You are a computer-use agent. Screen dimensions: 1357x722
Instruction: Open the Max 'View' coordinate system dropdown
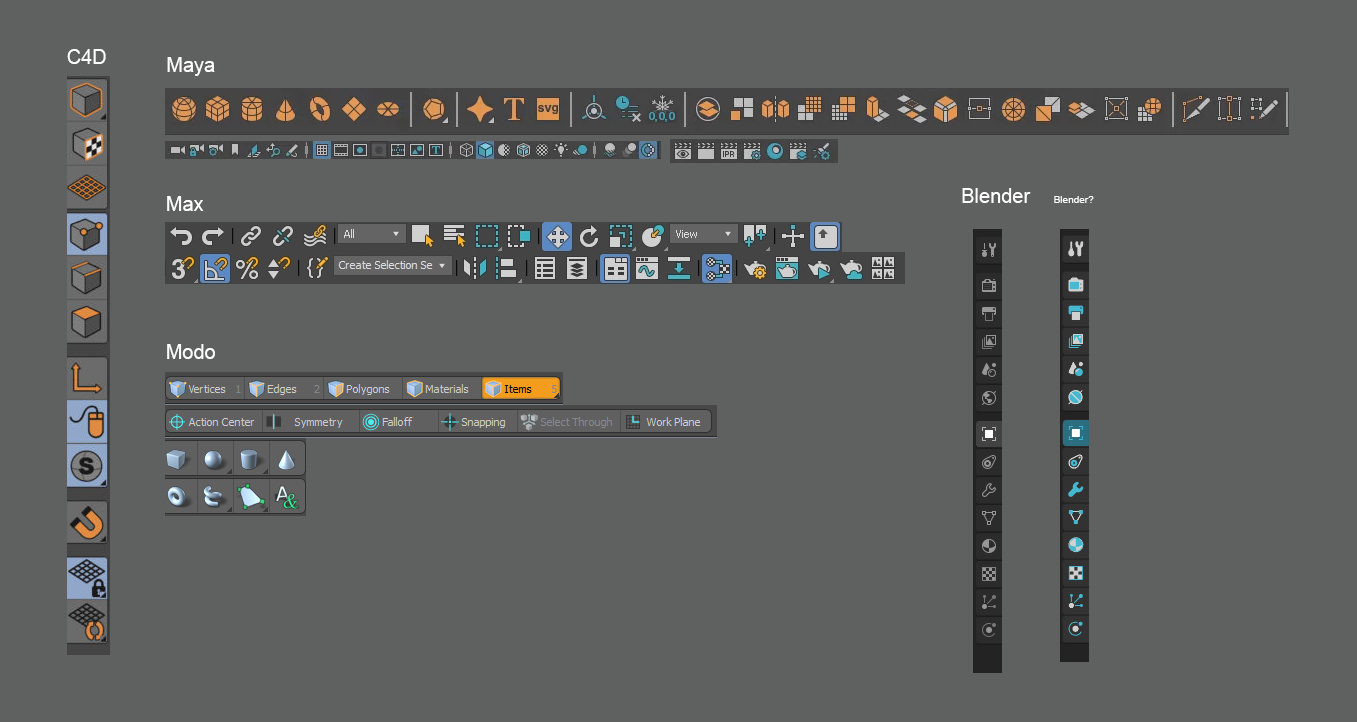pyautogui.click(x=703, y=233)
